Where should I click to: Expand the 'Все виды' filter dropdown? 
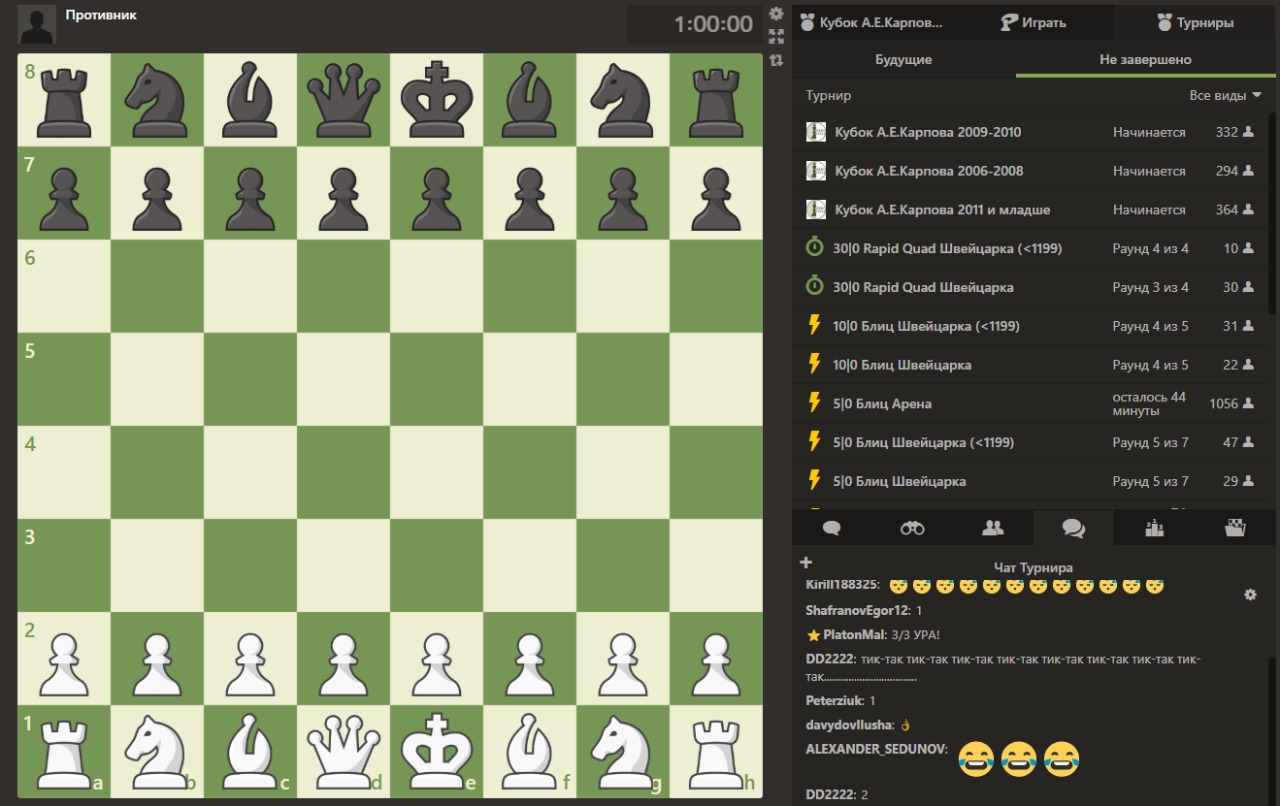1225,96
